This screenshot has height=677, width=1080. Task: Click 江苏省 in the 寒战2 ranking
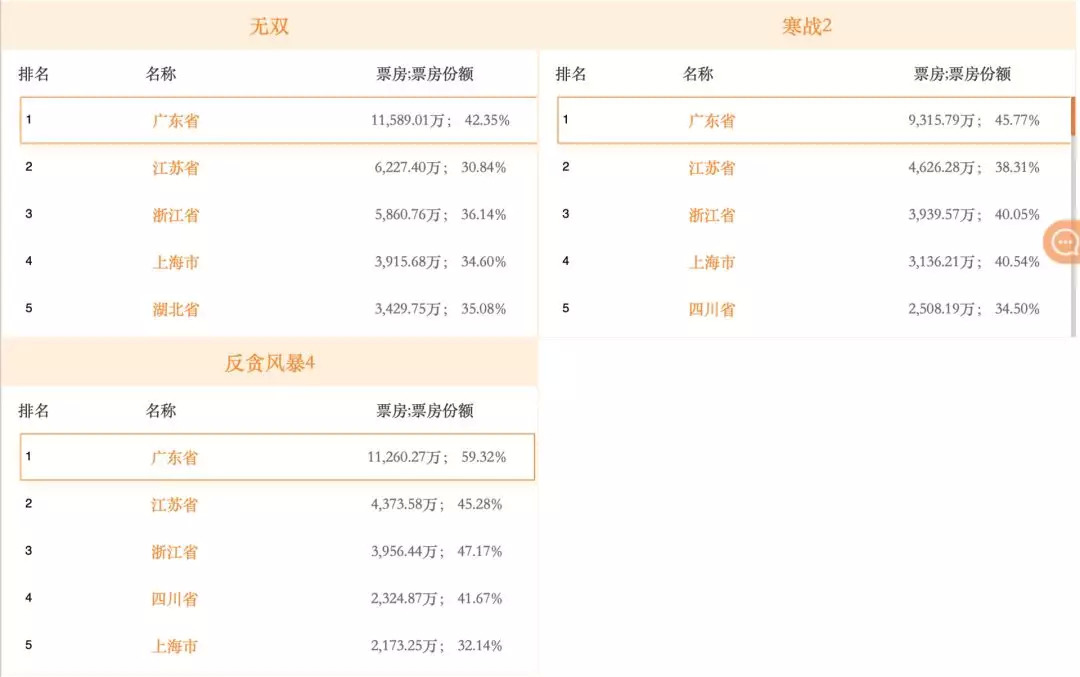coord(711,168)
